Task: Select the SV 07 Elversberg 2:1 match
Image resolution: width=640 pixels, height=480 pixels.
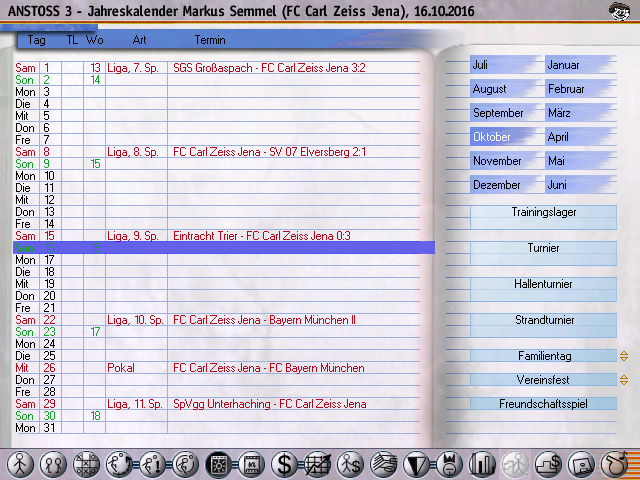Action: point(269,152)
